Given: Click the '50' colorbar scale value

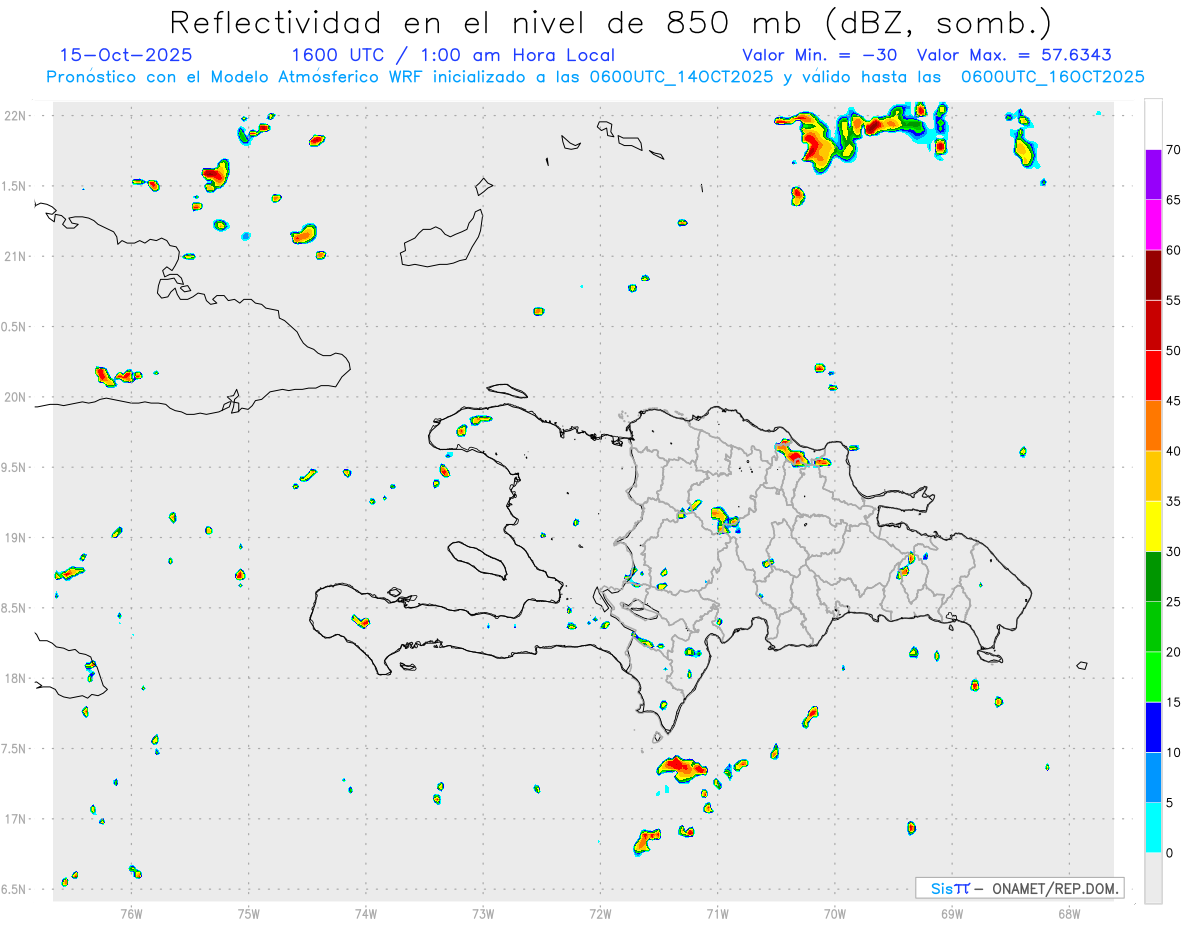Looking at the screenshot, I should pos(1174,351).
